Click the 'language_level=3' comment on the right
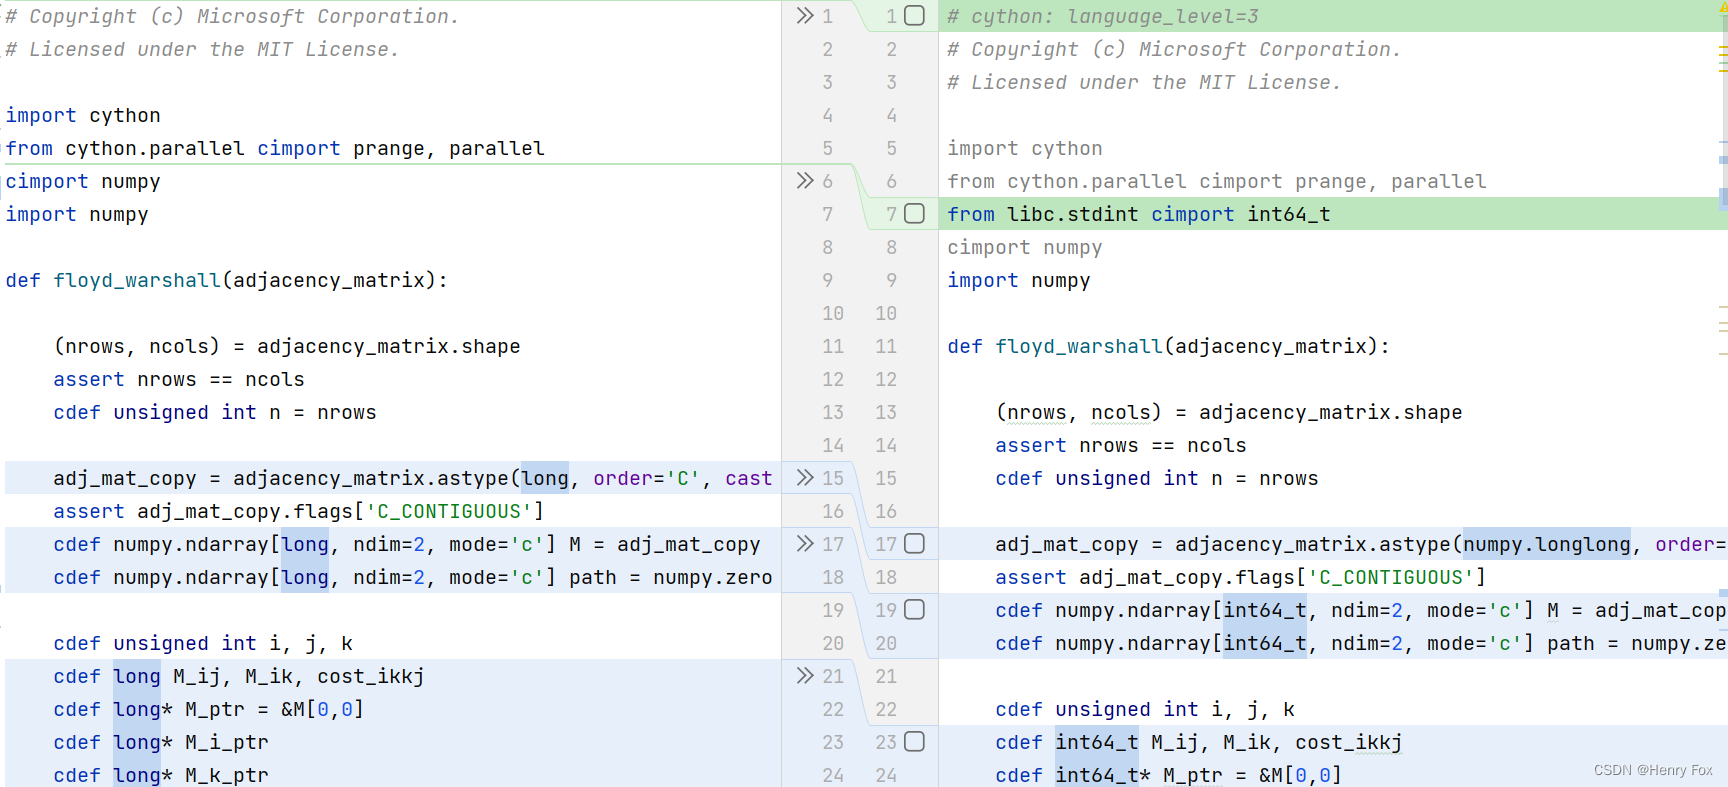The image size is (1728, 787). [1163, 16]
